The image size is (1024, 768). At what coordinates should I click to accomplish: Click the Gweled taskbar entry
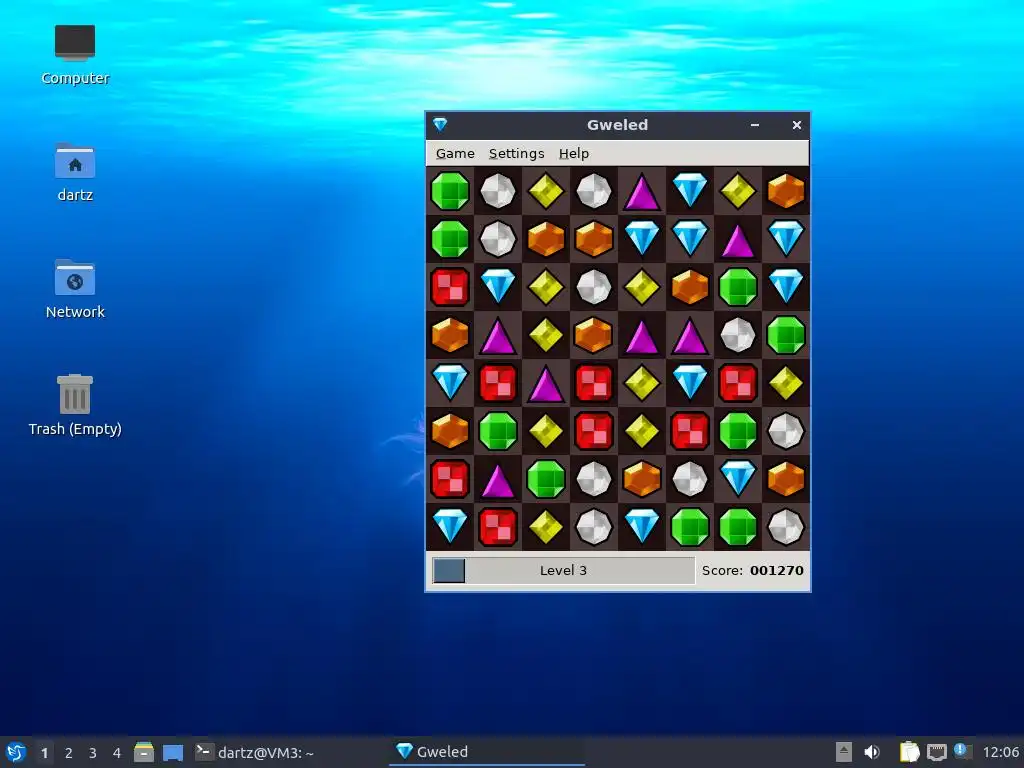tap(486, 752)
